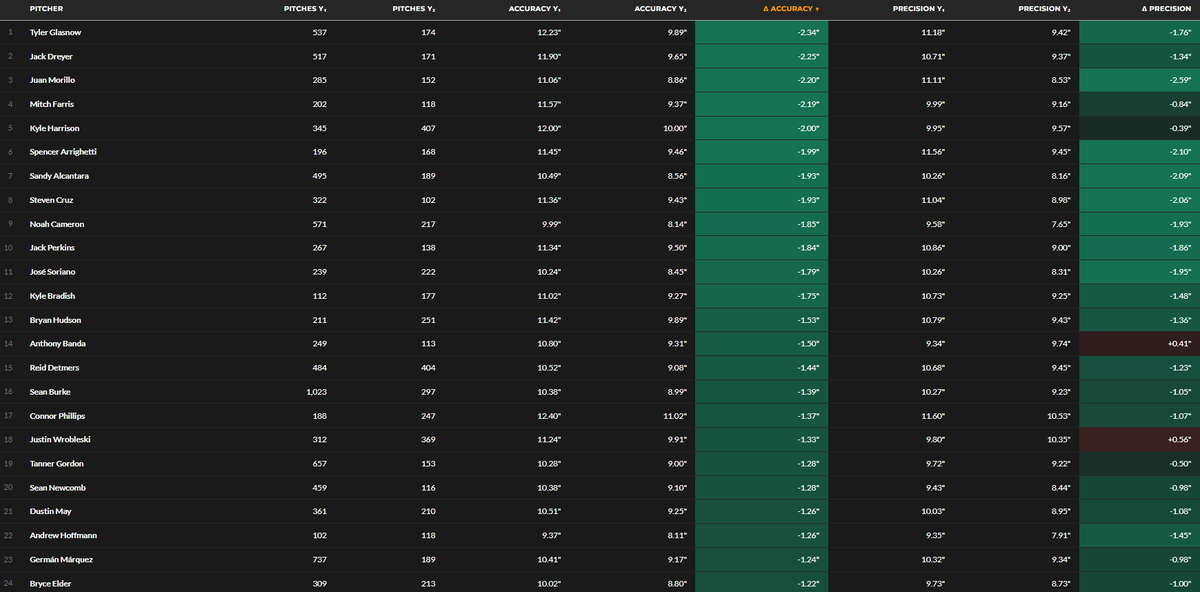
Task: Select pitcher Tanner Gordon
Action: pyautogui.click(x=56, y=464)
